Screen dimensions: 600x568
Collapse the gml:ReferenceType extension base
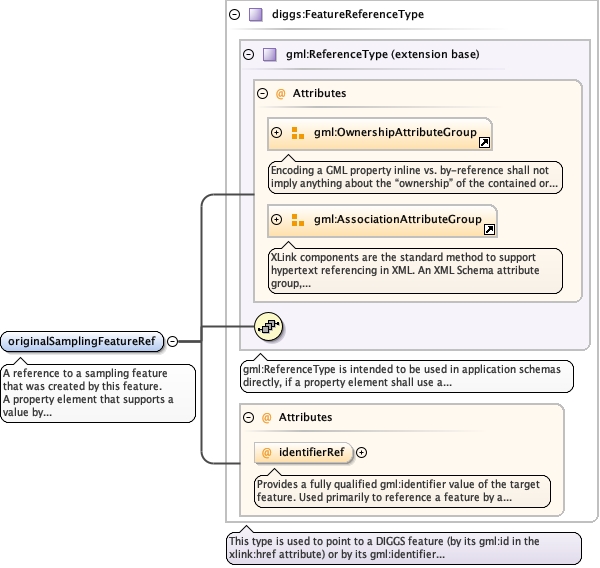[x=248, y=53]
